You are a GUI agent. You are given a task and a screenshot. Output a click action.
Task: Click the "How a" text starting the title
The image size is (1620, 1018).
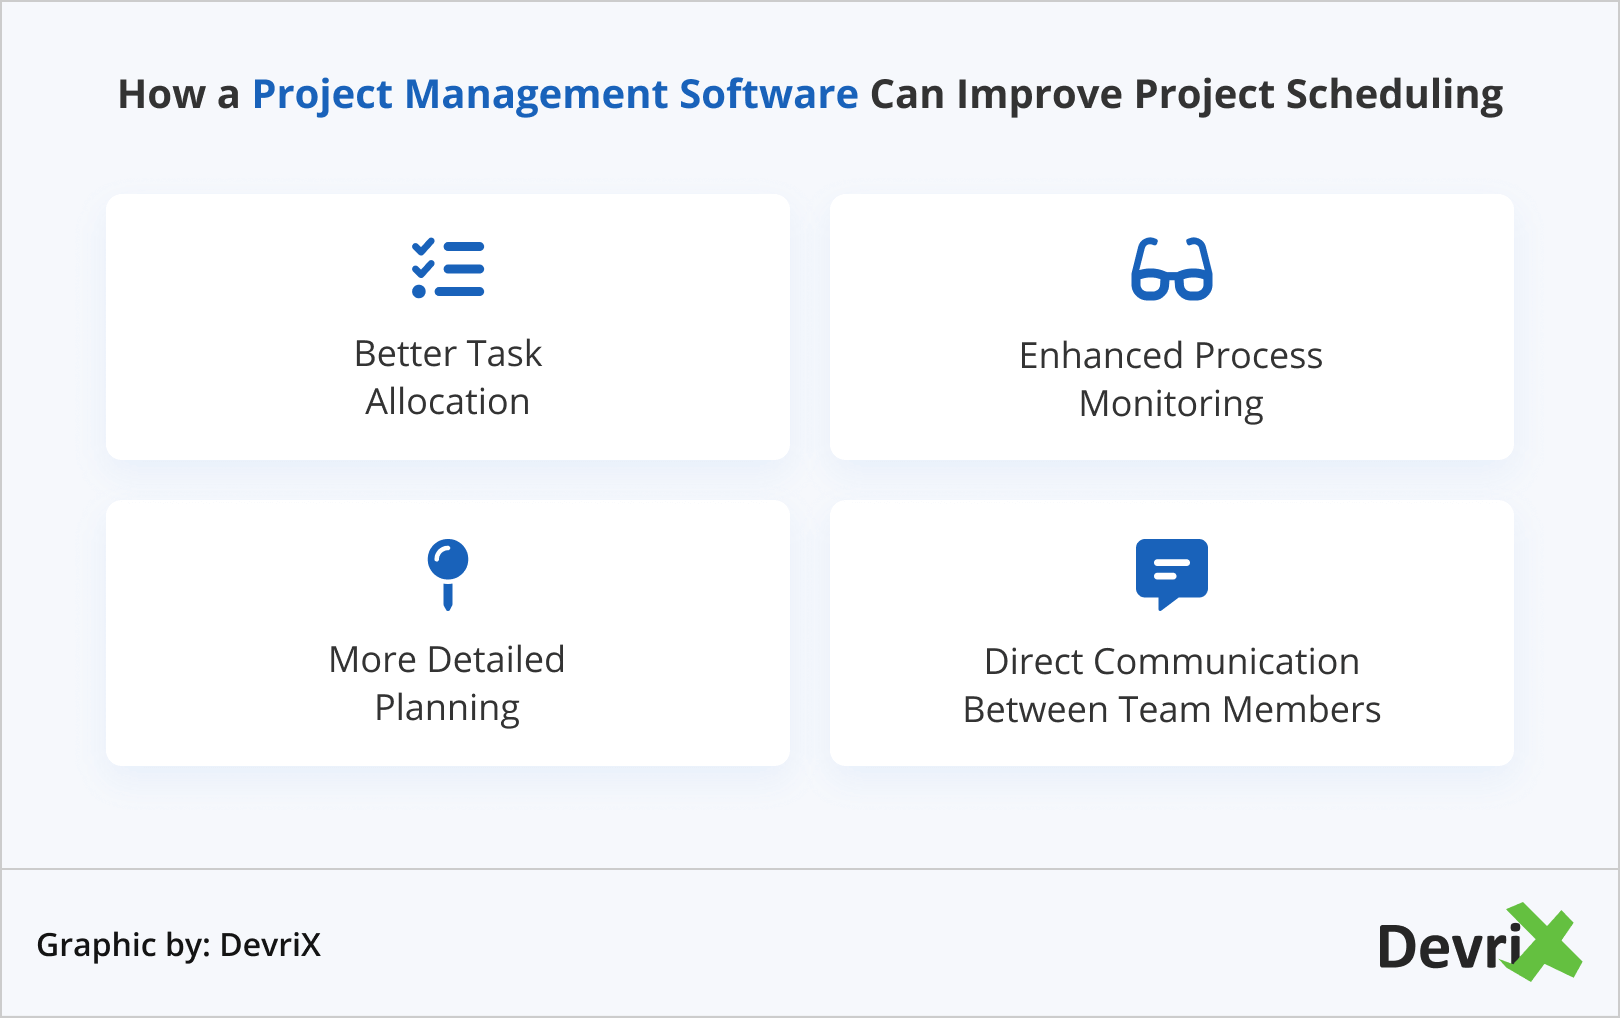[179, 94]
